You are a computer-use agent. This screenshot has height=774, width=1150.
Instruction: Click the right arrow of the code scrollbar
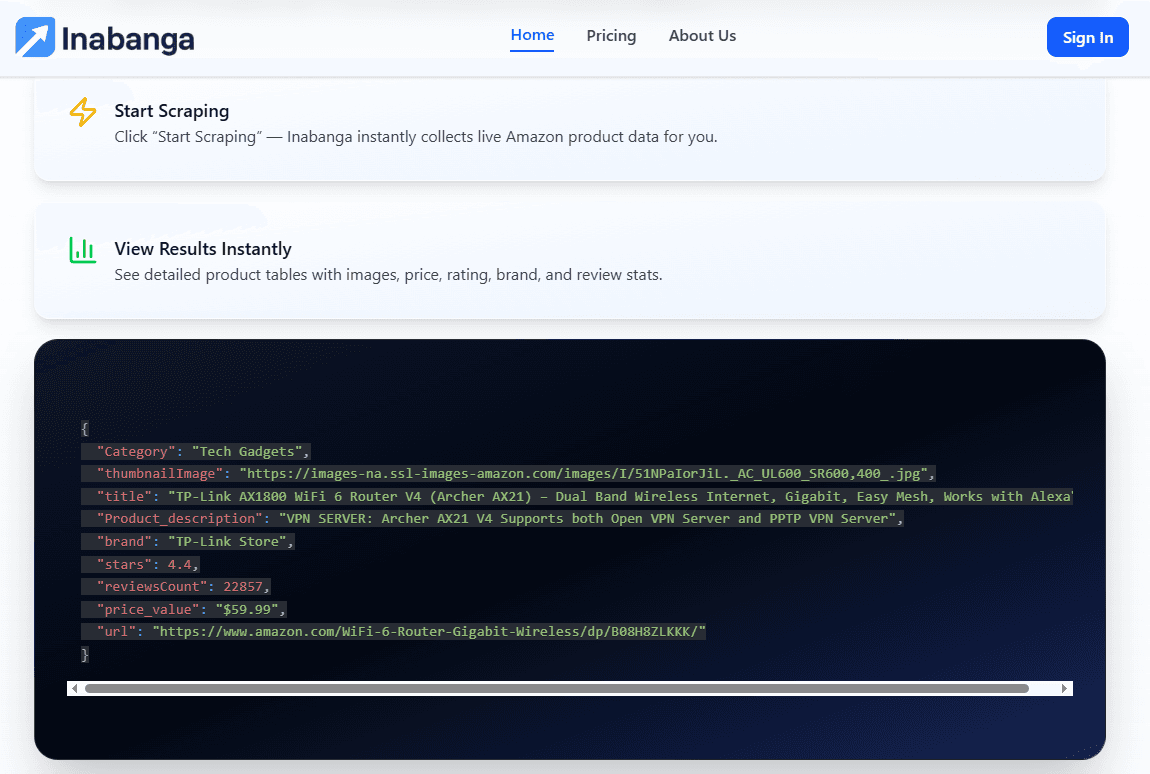[1063, 688]
